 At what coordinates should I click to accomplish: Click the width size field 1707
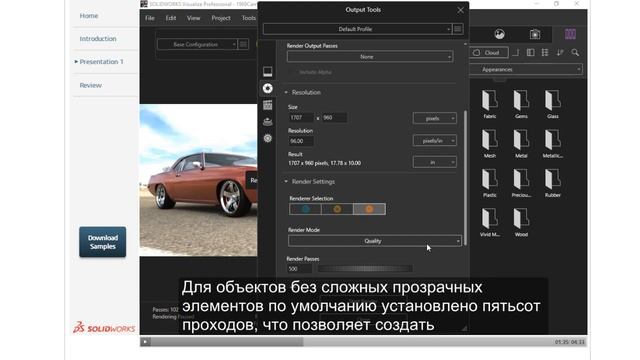(x=301, y=118)
